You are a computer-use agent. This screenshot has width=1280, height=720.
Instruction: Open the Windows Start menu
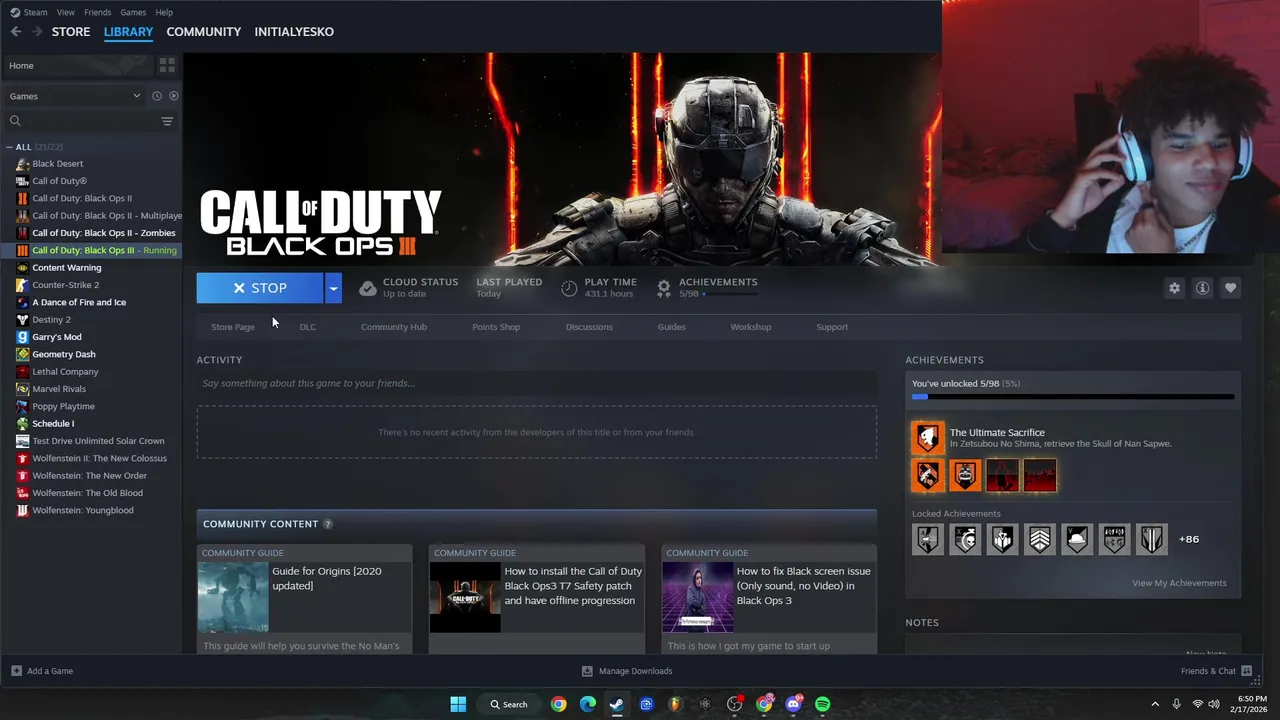458,704
